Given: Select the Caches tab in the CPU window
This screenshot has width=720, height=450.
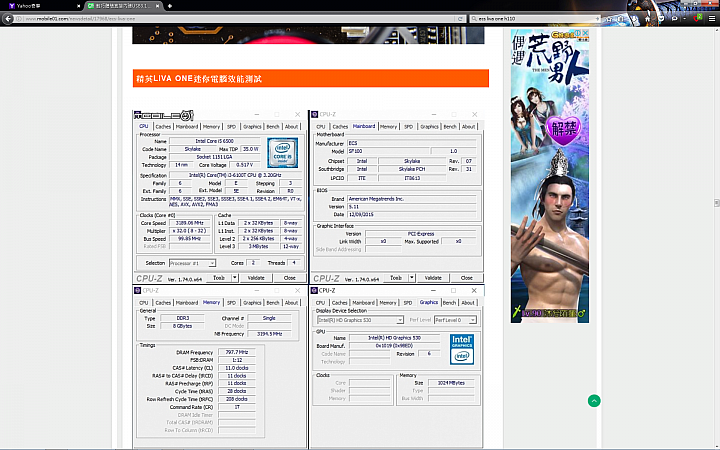Looking at the screenshot, I should 163,127.
